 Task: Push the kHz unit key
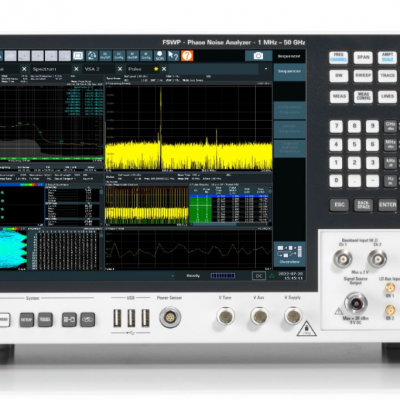(x=390, y=163)
